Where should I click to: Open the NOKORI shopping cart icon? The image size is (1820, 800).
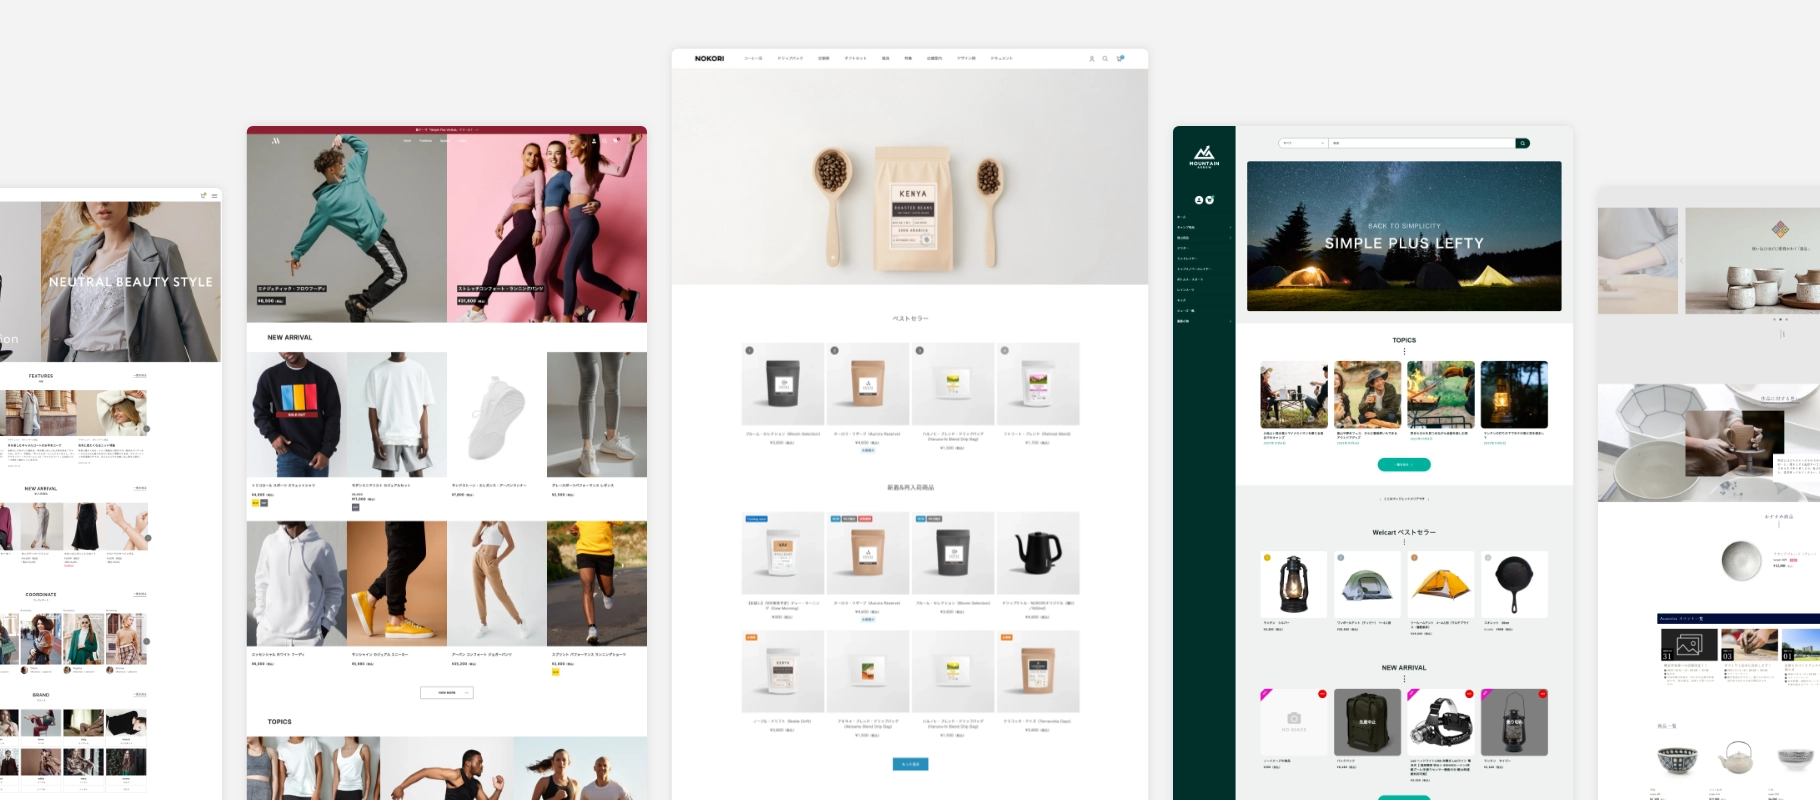coord(1120,58)
